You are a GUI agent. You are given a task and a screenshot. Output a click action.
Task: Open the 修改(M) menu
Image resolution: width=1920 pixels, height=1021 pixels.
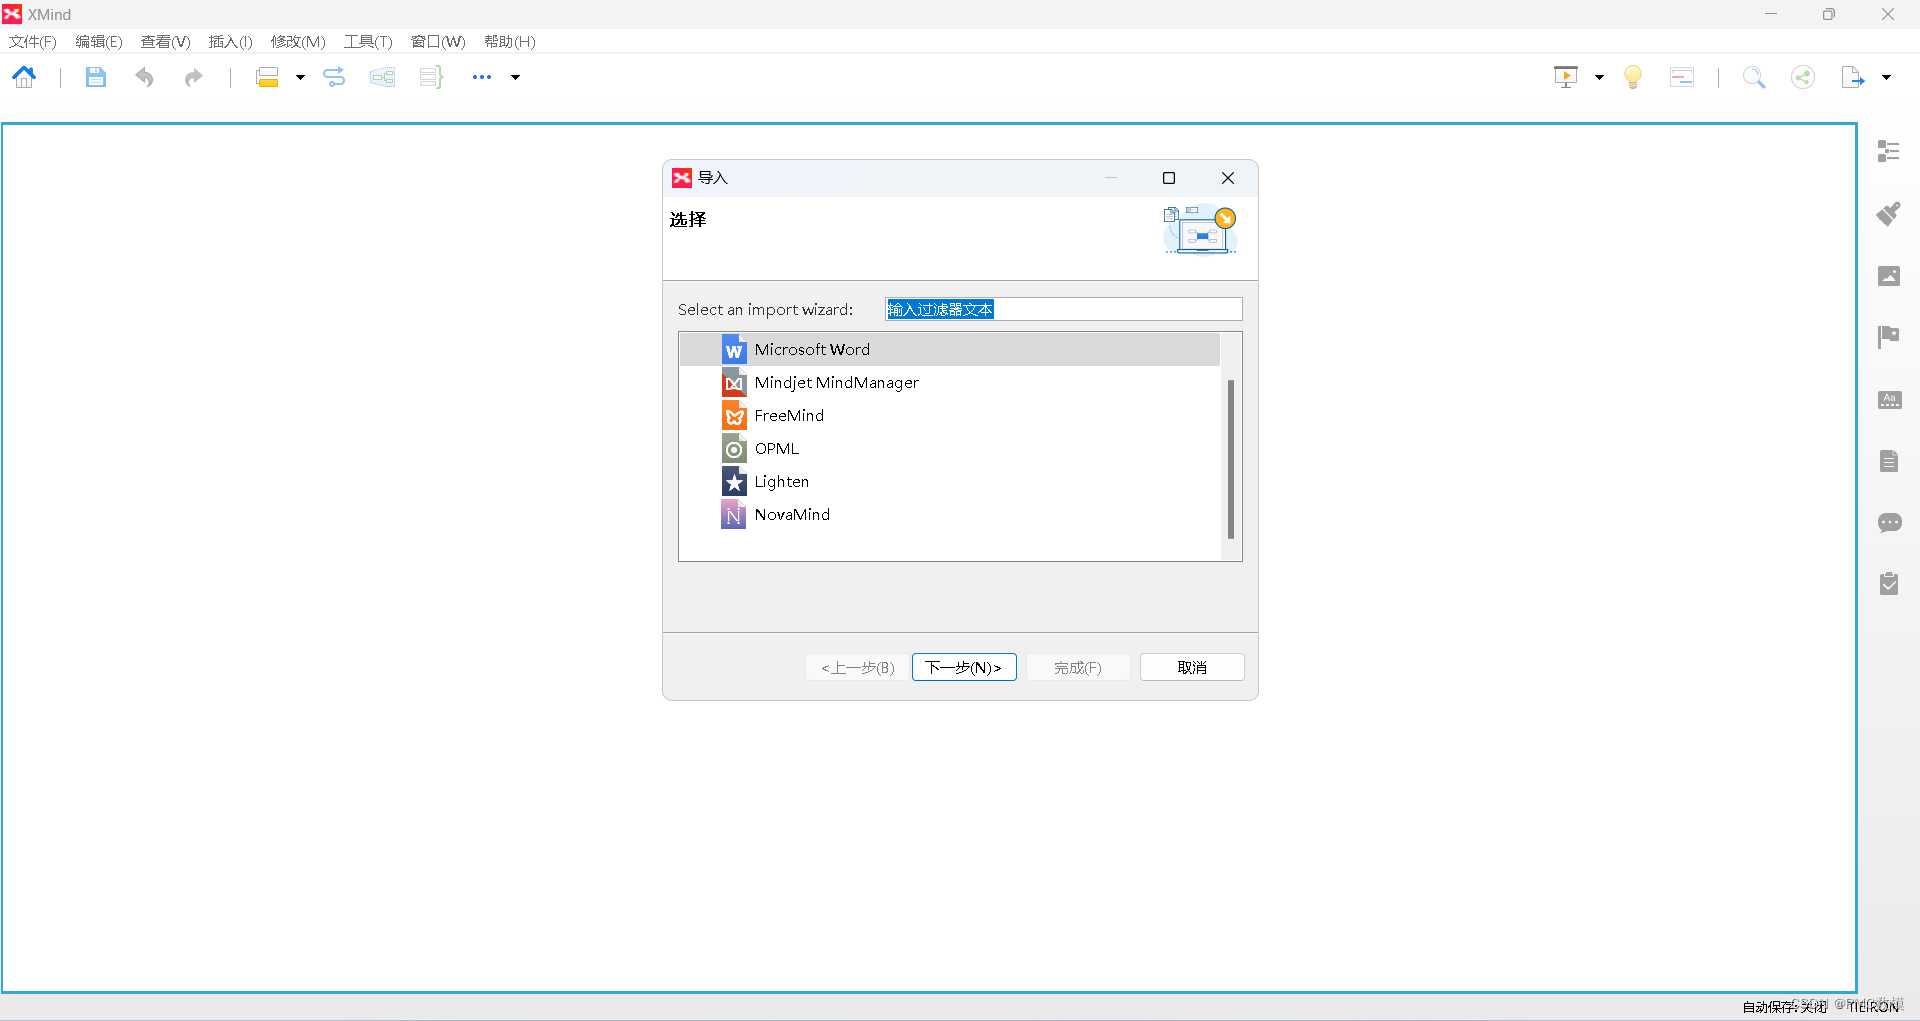298,41
